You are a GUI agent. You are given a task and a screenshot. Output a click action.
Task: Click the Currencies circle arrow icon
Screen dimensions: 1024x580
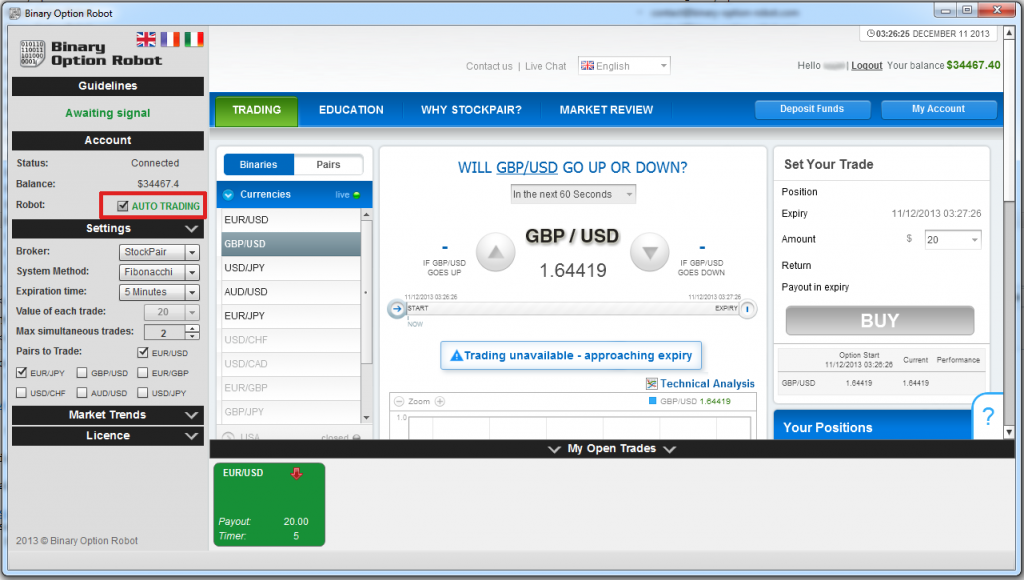(229, 195)
